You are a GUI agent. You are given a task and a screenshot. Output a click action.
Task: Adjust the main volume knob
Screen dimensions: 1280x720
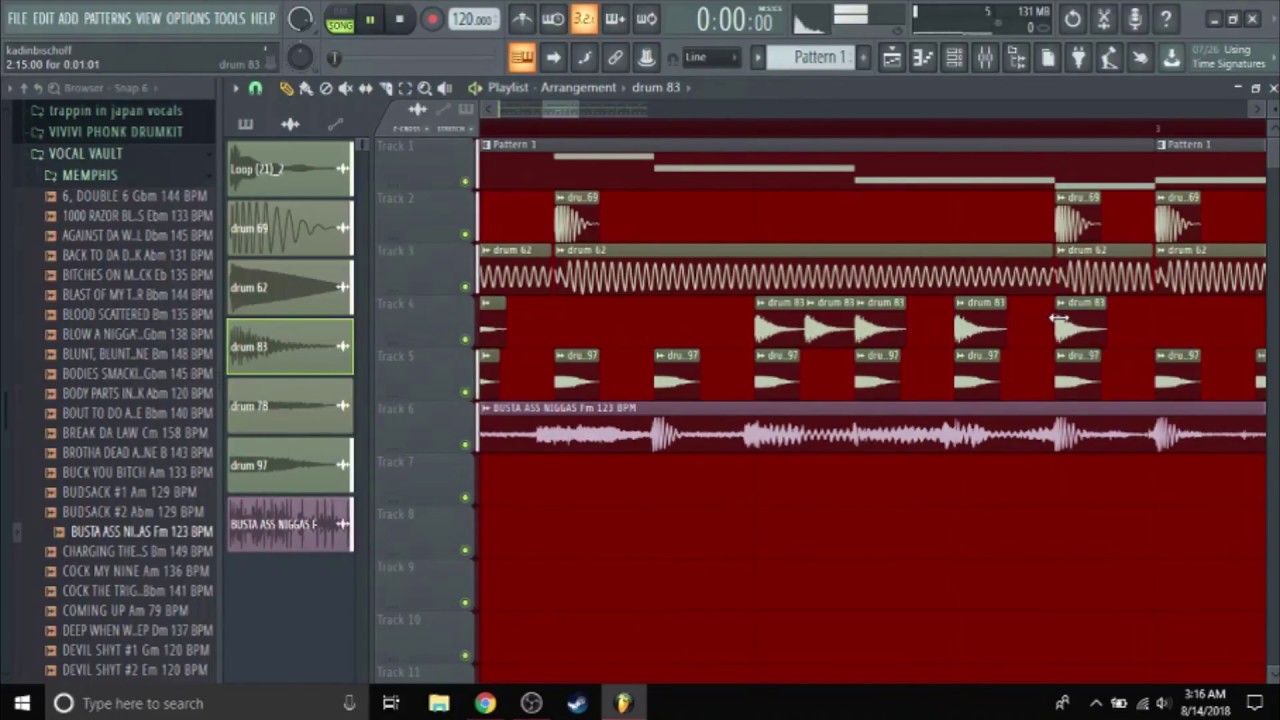[299, 18]
